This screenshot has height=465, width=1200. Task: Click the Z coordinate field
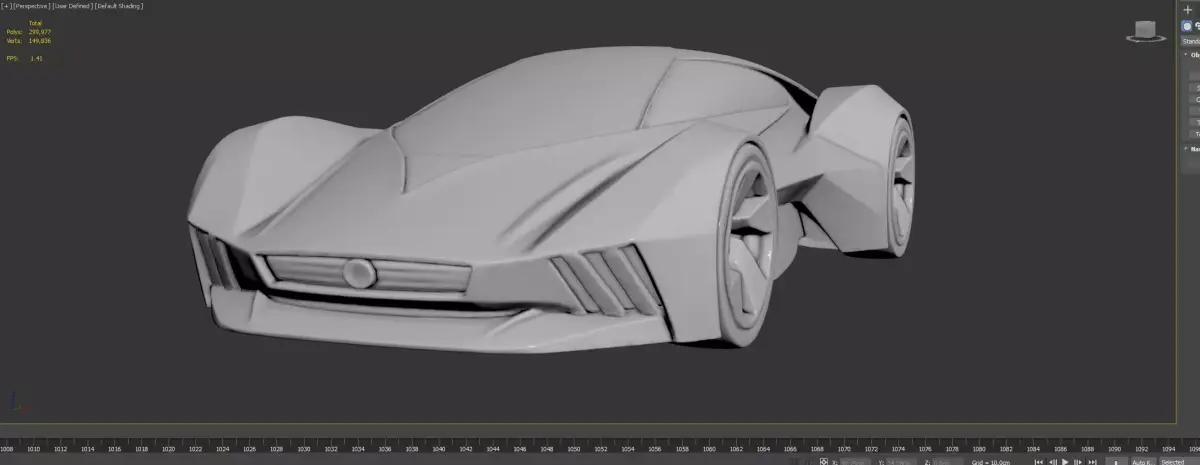(946, 462)
